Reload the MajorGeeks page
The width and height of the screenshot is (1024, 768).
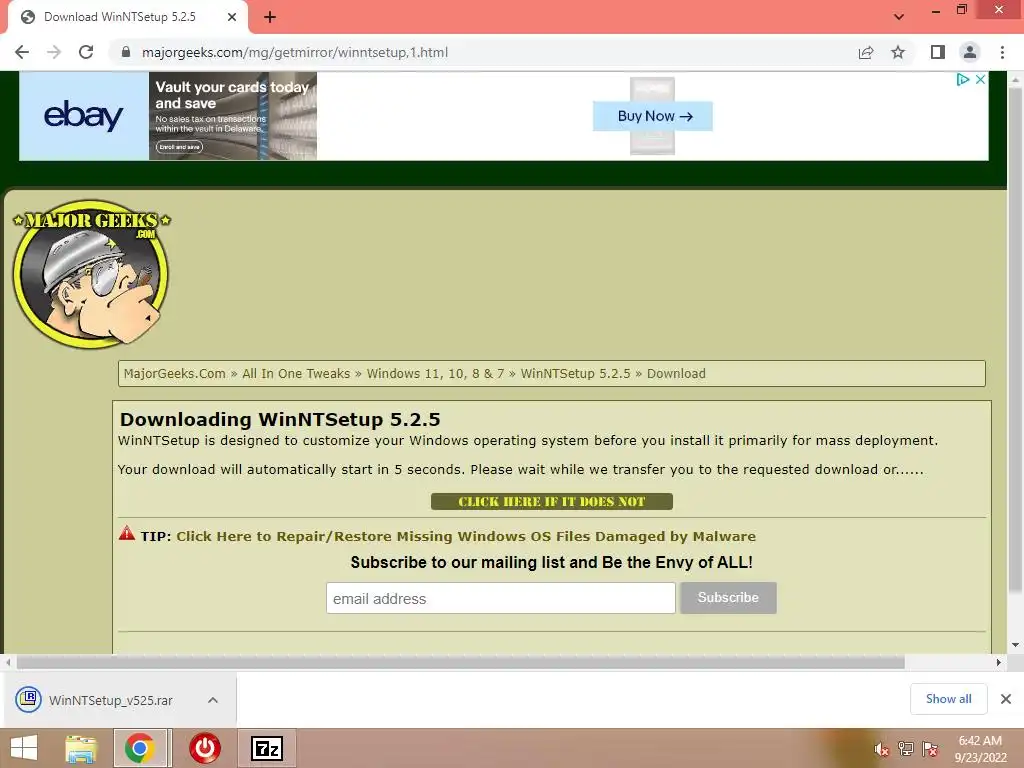coord(86,52)
